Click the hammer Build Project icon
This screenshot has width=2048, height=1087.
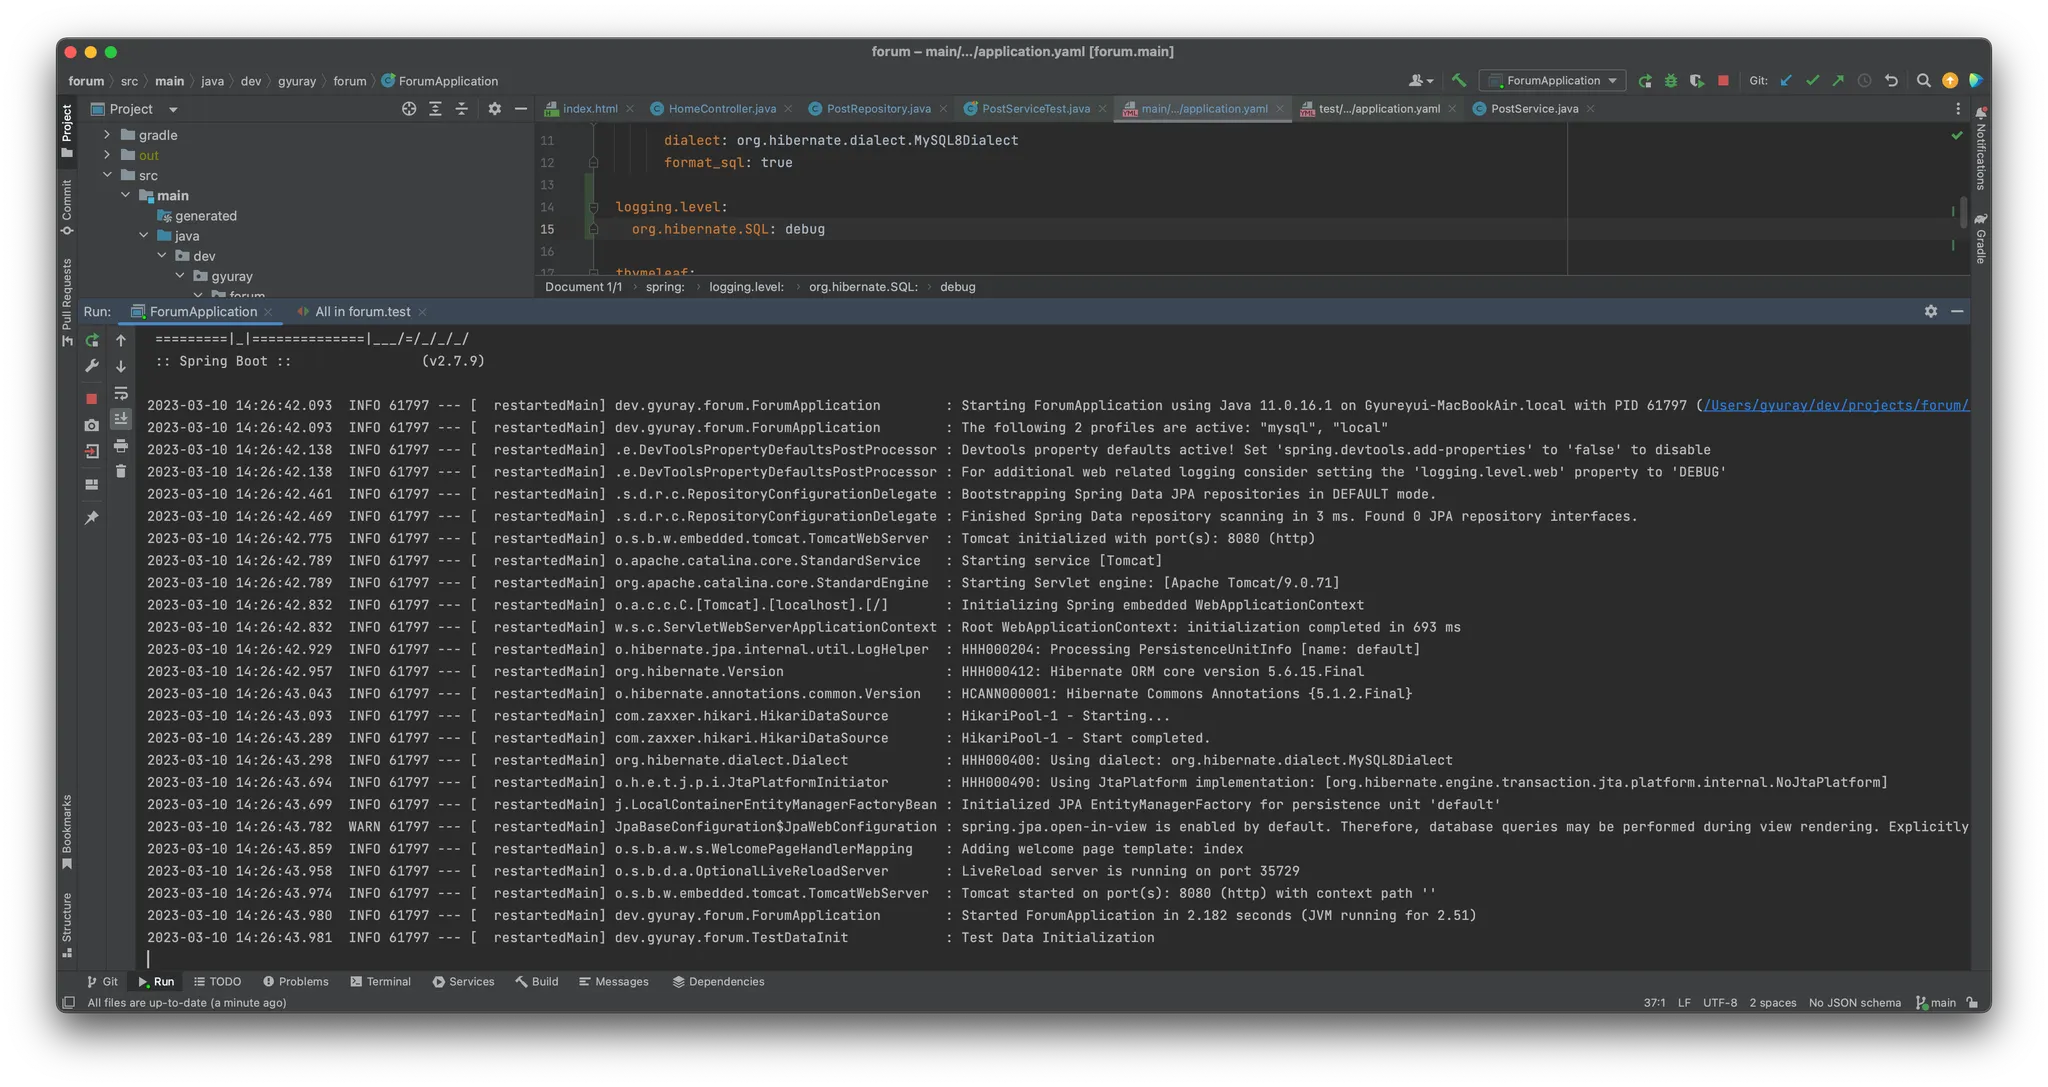(x=1459, y=81)
